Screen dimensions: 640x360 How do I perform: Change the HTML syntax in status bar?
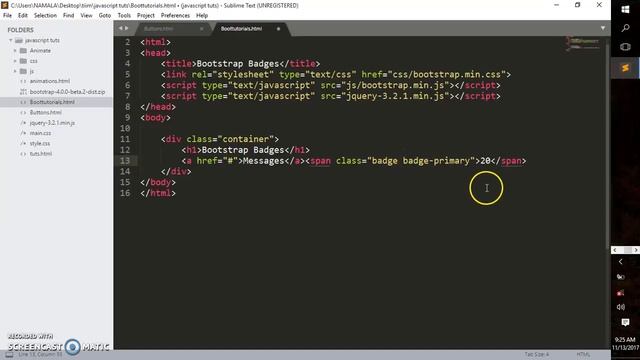tap(583, 355)
